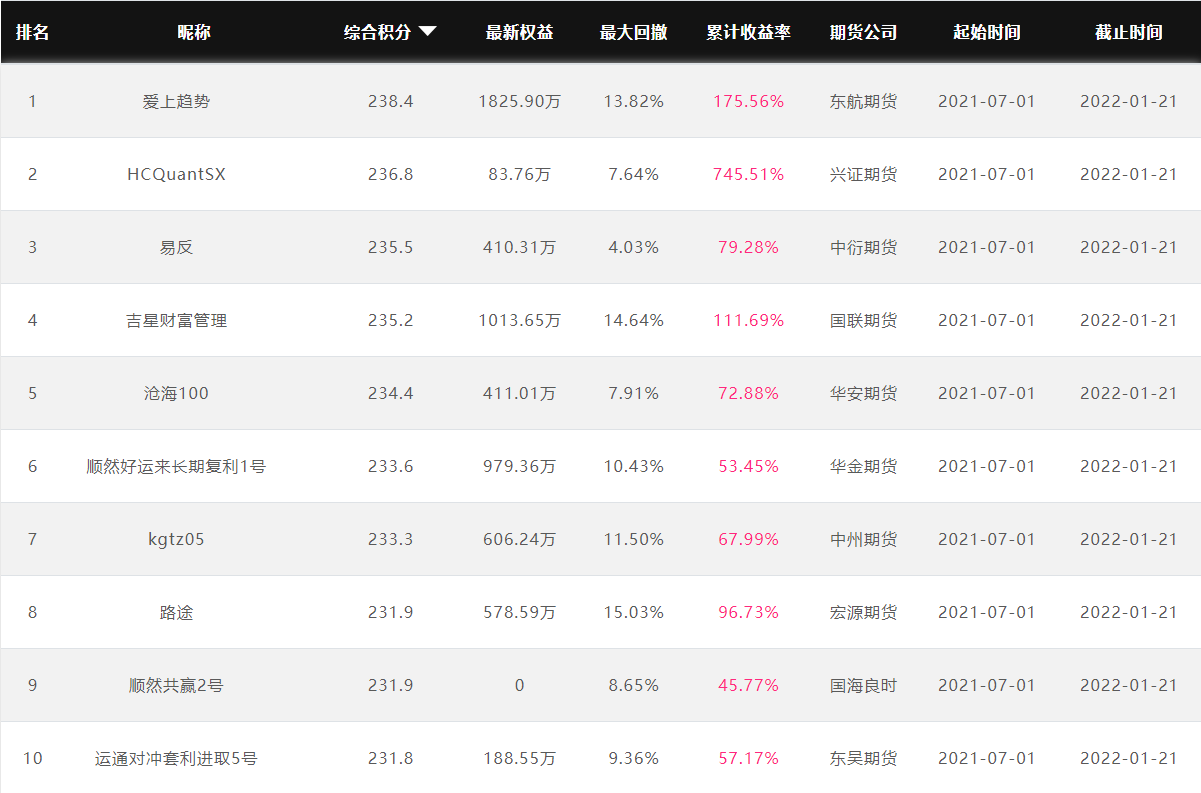The width and height of the screenshot is (1201, 793).
Task: Select return rate 72.88%
Action: coord(748,393)
